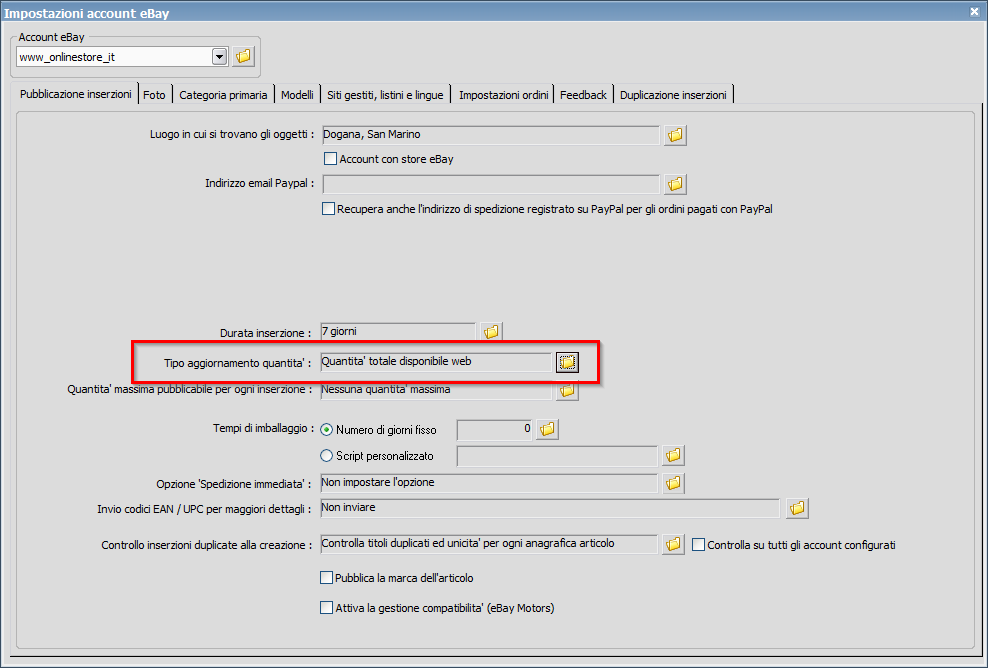Open folder icon beside Script personalizzato field
This screenshot has height=668, width=988.
coord(673,455)
